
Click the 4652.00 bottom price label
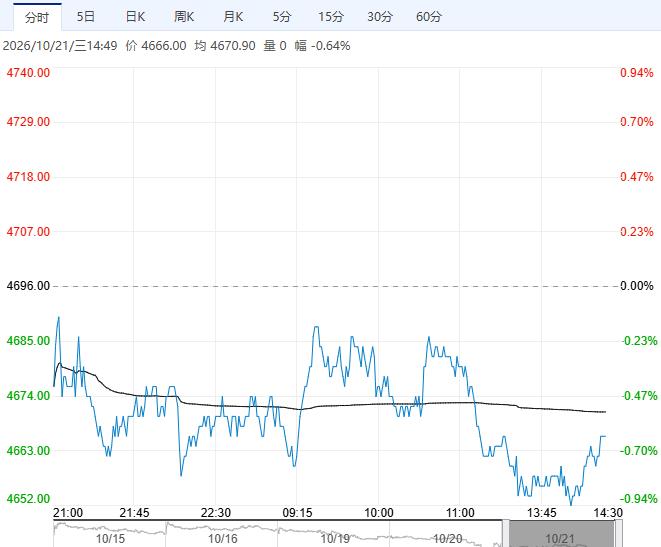click(x=28, y=499)
